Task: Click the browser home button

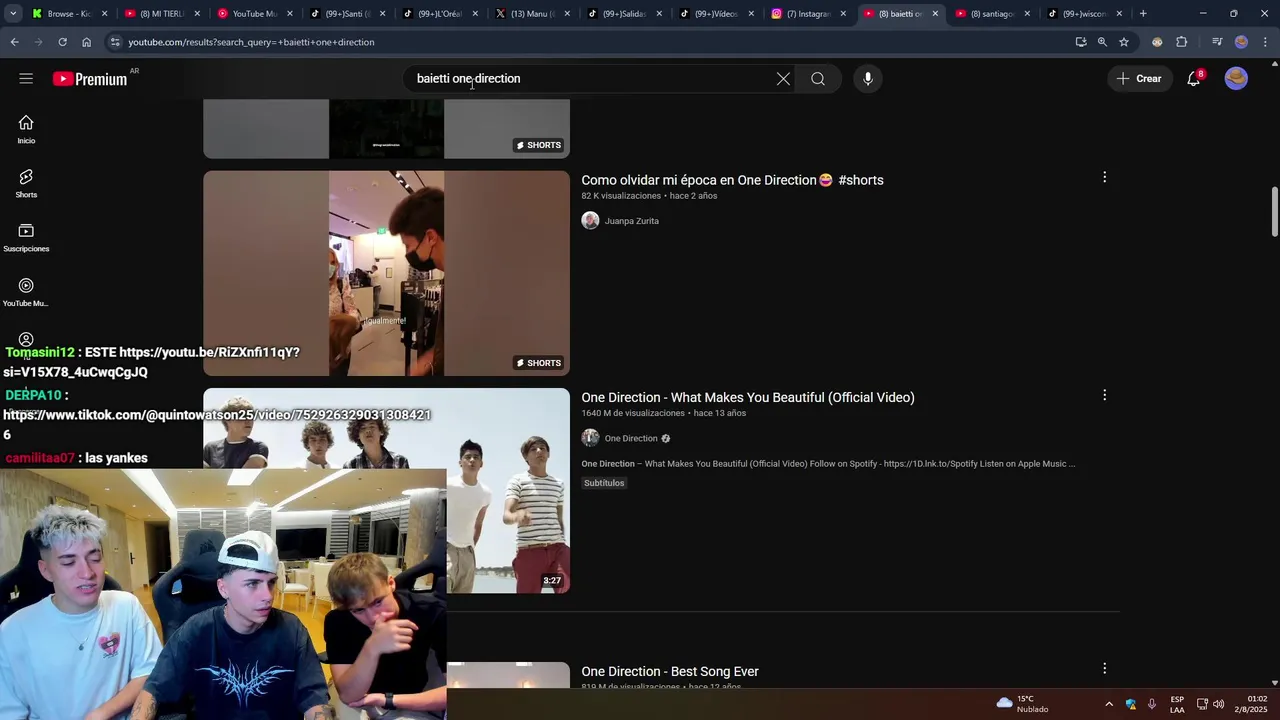Action: pyautogui.click(x=86, y=42)
